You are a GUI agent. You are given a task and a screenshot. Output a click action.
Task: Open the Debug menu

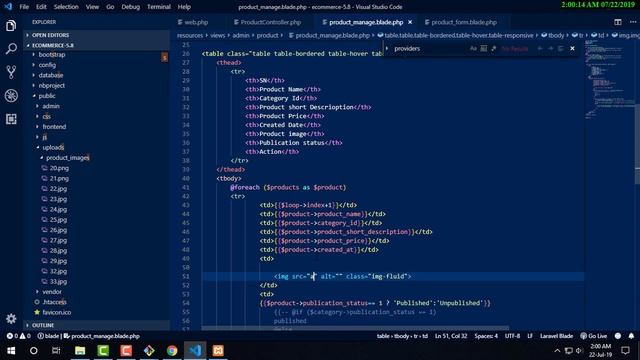(x=130, y=7)
